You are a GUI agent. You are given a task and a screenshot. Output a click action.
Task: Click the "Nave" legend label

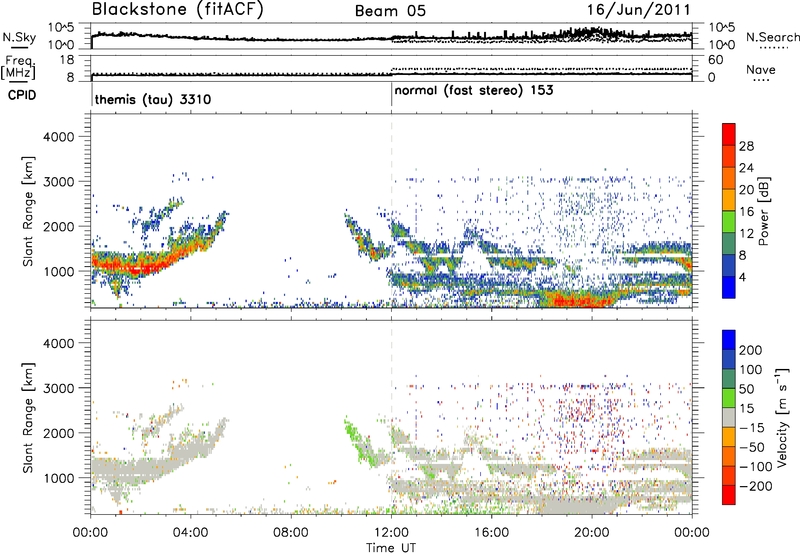coord(761,69)
